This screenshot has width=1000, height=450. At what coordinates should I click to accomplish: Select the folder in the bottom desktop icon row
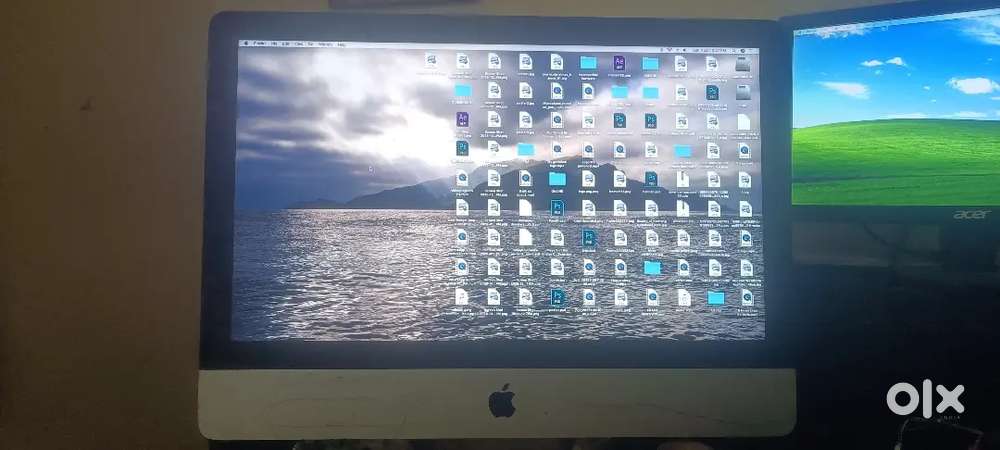[x=715, y=298]
